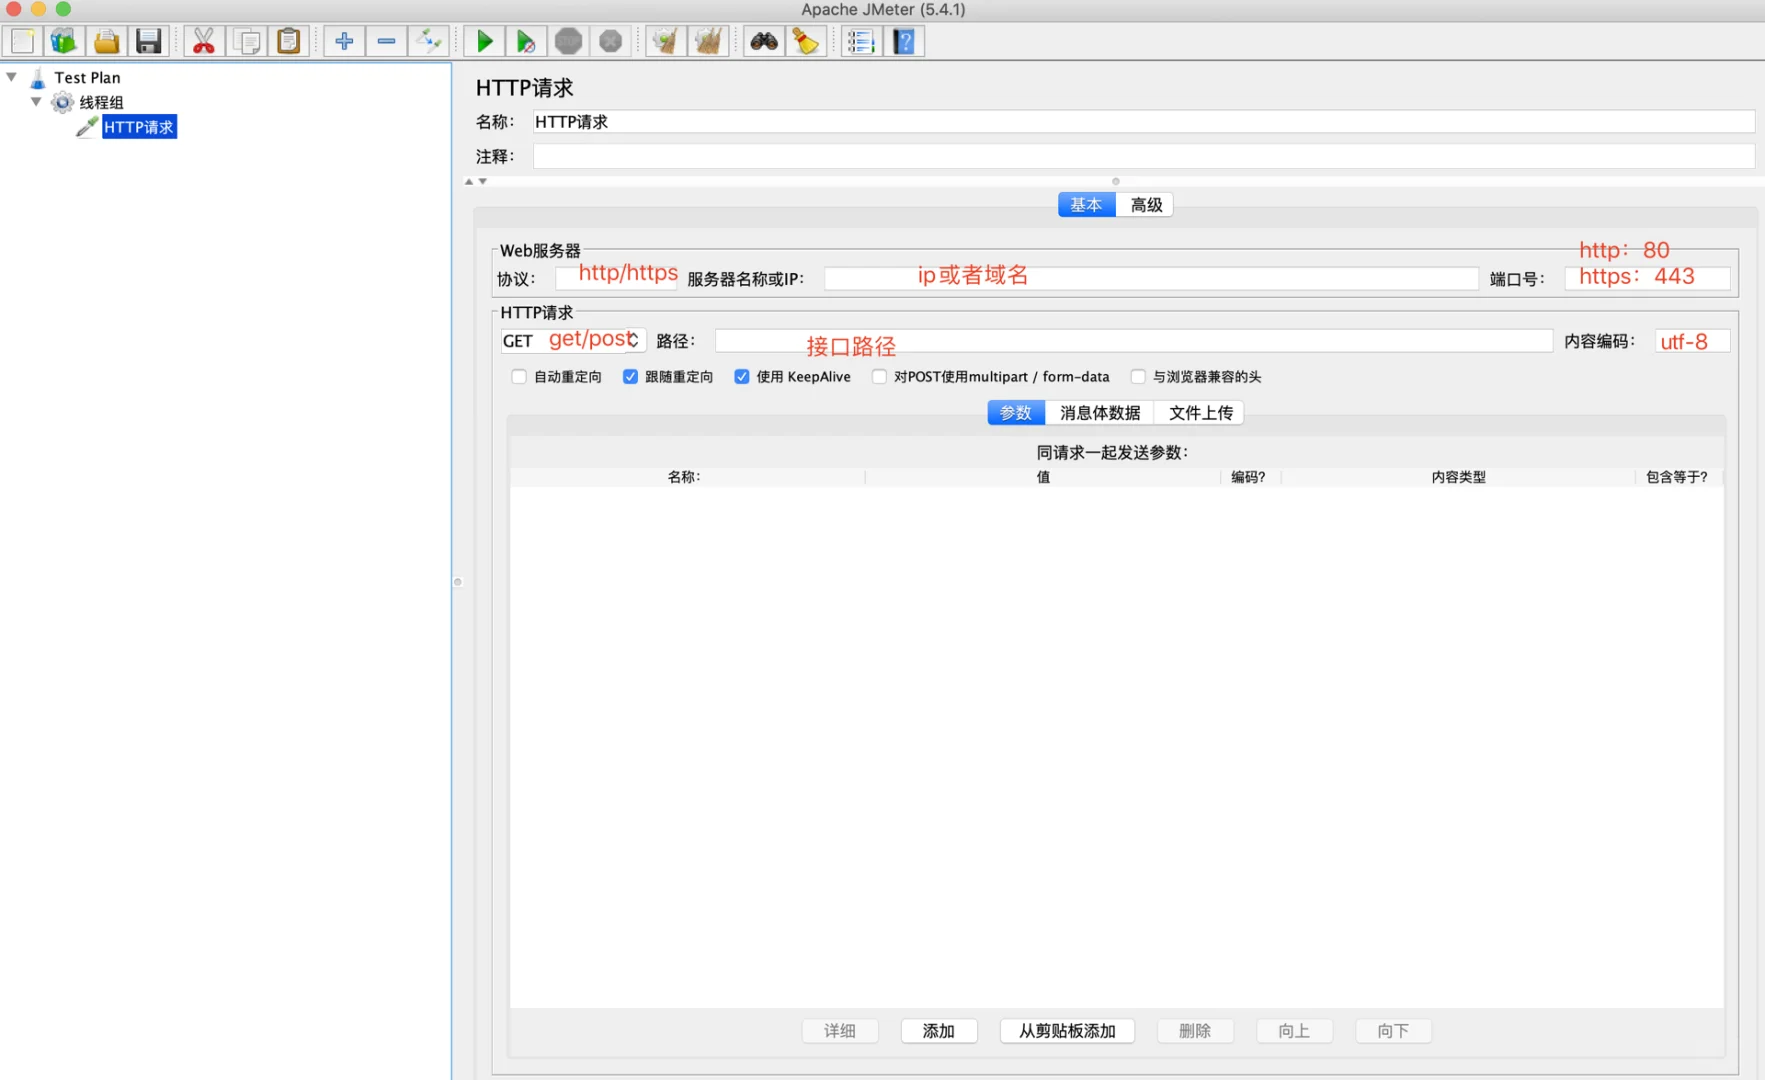Click the Copy icon in the toolbar
This screenshot has width=1765, height=1080.
[246, 41]
